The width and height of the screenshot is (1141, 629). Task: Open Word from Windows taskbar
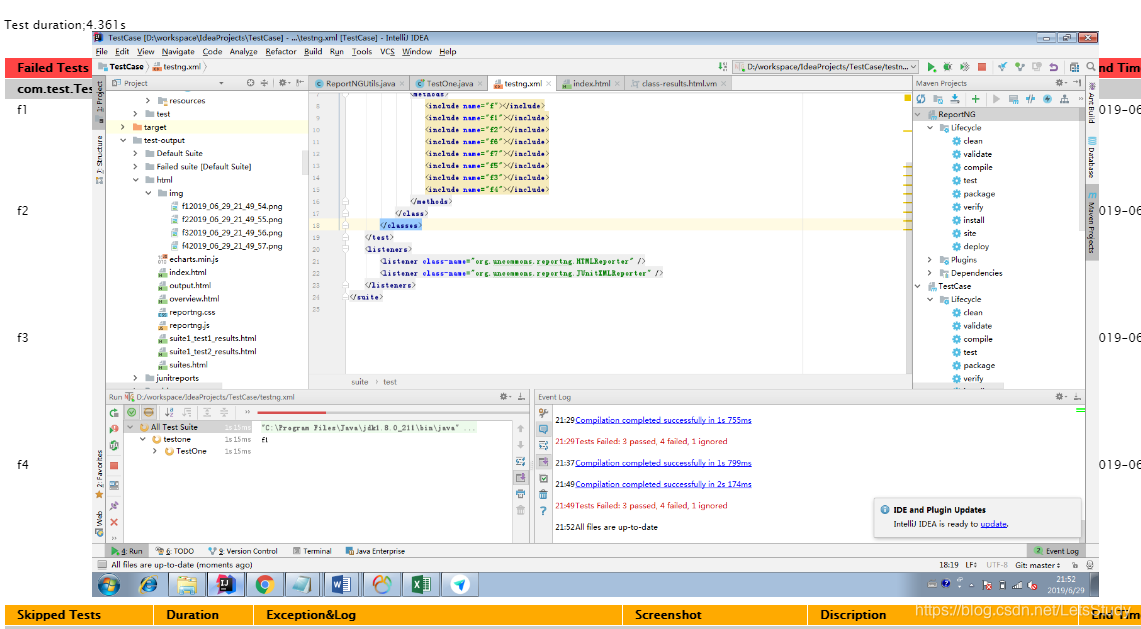(x=342, y=584)
